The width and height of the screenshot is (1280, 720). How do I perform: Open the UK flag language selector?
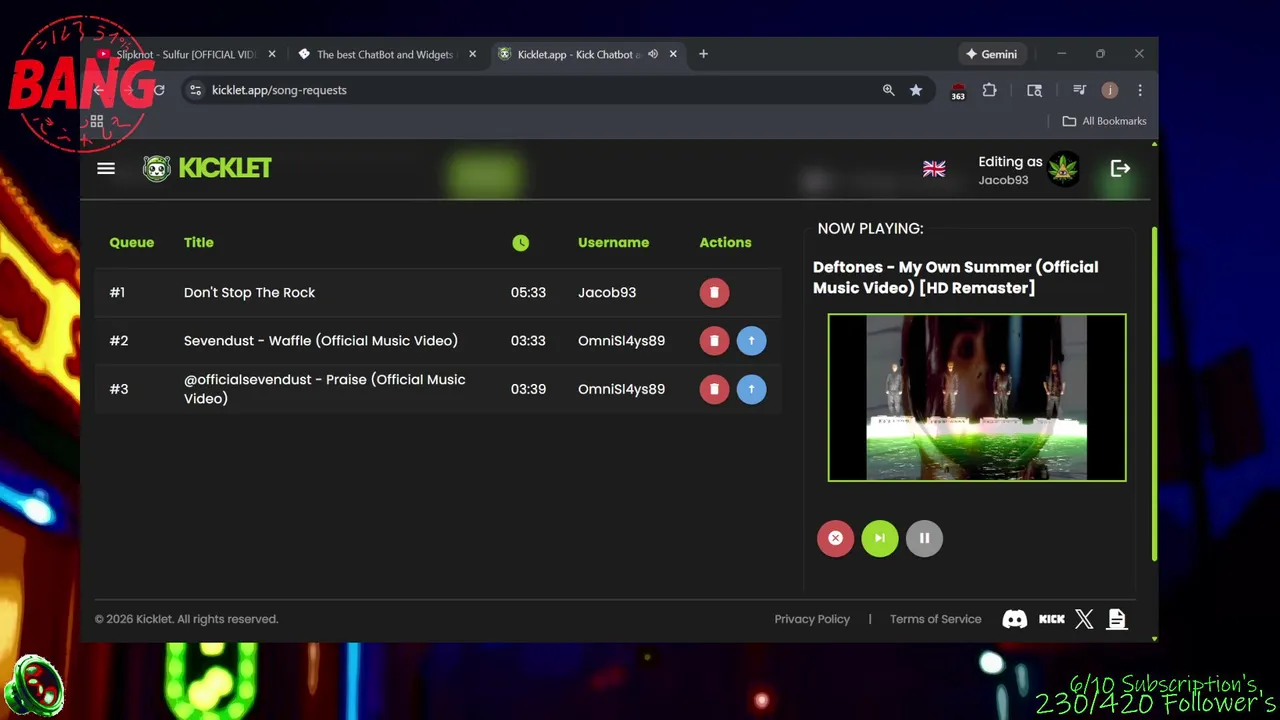[x=934, y=169]
